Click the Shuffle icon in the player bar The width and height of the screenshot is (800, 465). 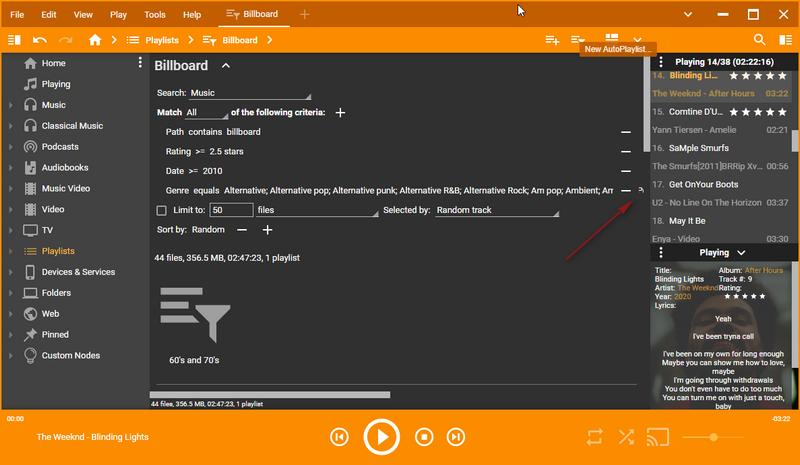coord(626,437)
